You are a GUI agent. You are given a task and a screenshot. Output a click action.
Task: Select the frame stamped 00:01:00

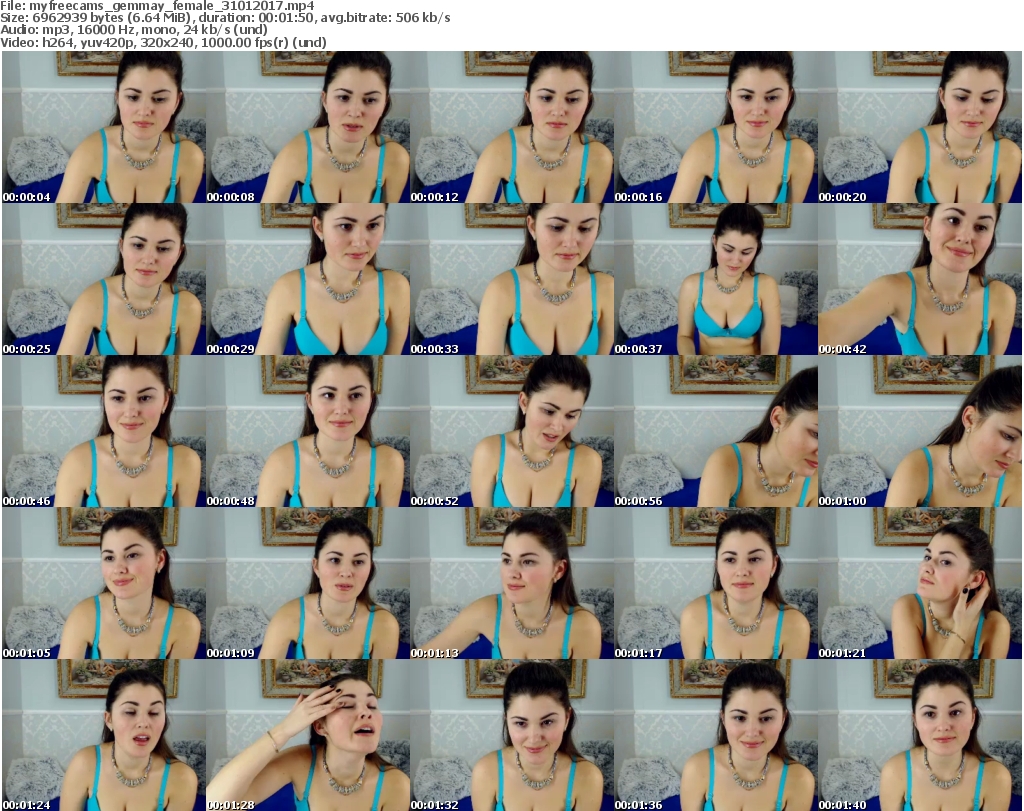pos(920,432)
